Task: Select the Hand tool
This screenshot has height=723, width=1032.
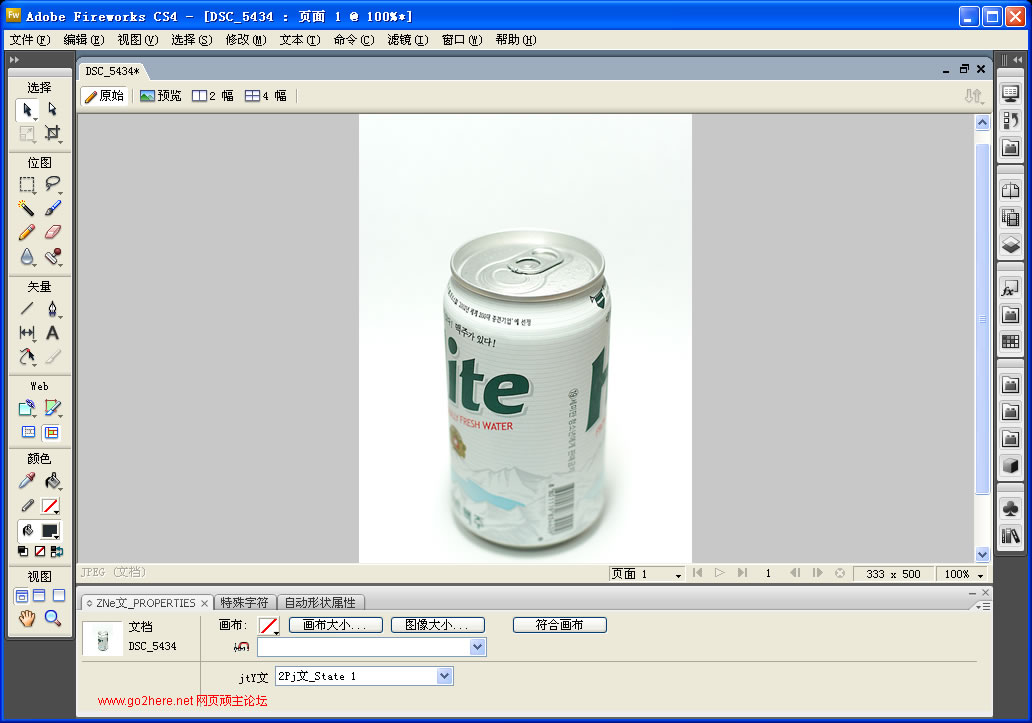Action: (27, 618)
